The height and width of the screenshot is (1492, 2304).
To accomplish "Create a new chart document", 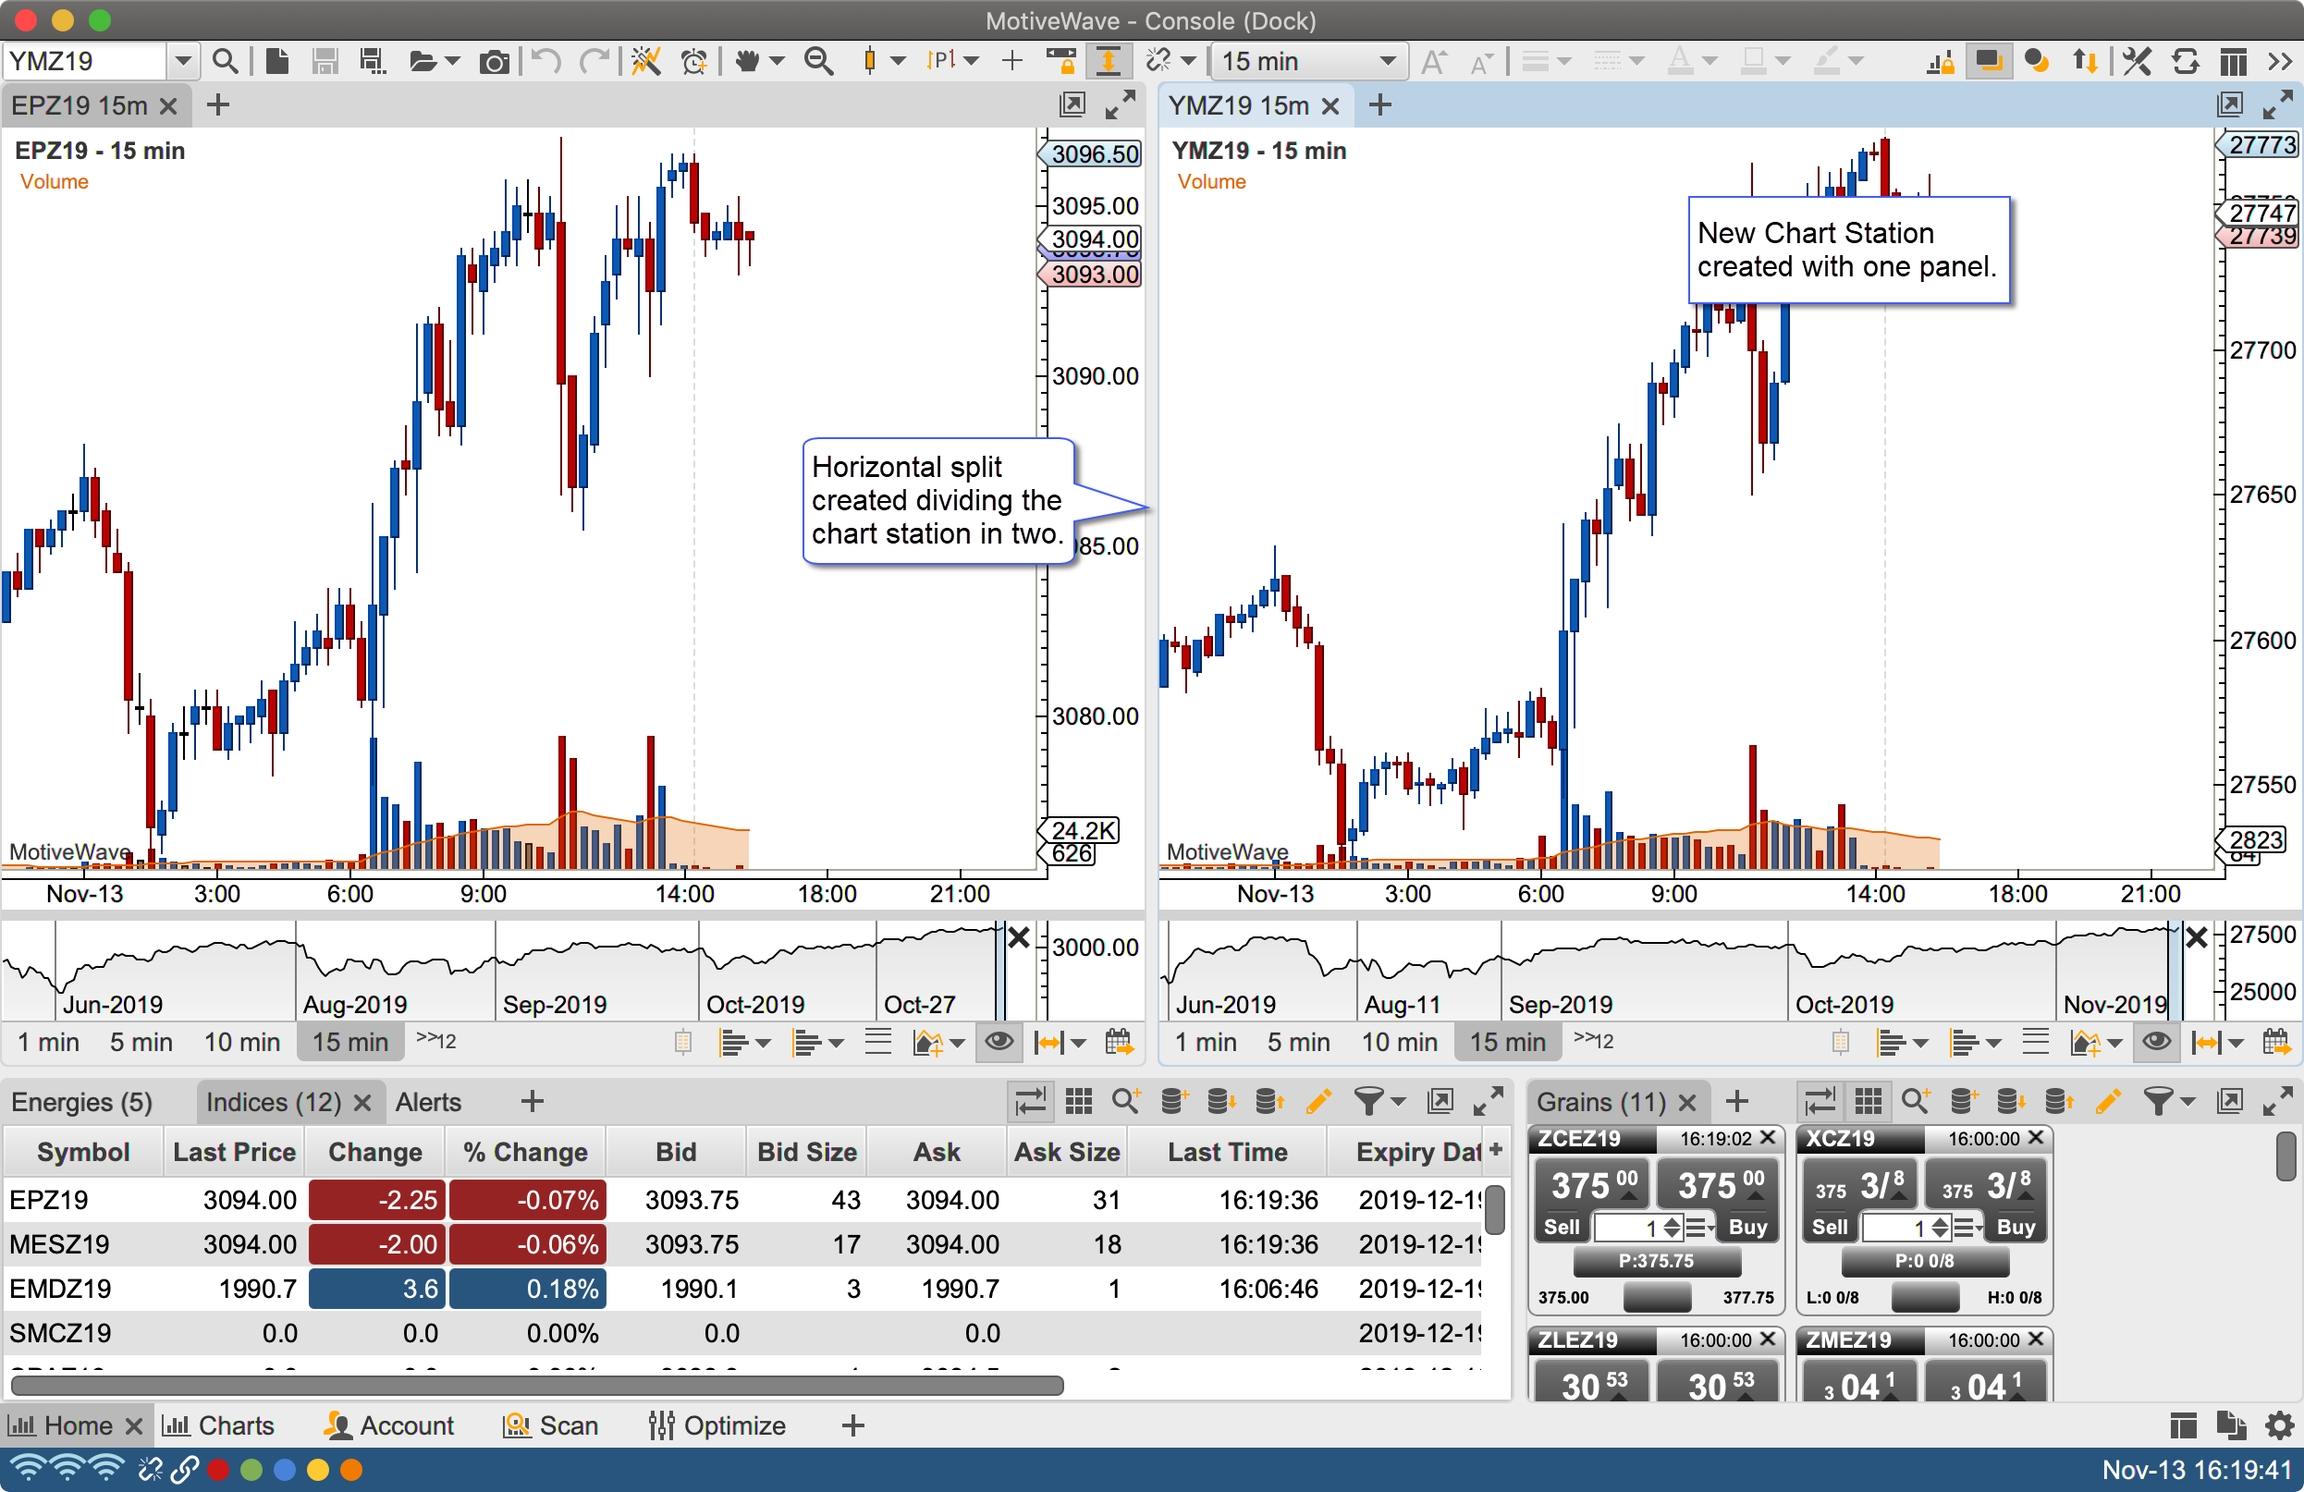I will (277, 61).
